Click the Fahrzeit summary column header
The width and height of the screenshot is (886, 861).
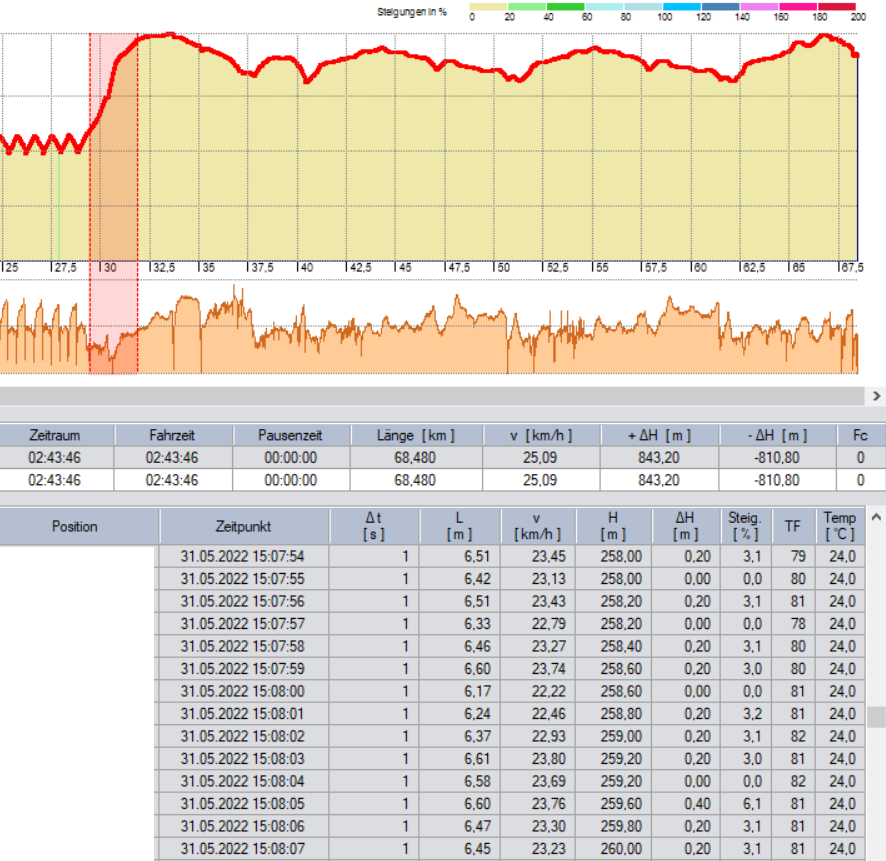click(x=173, y=436)
